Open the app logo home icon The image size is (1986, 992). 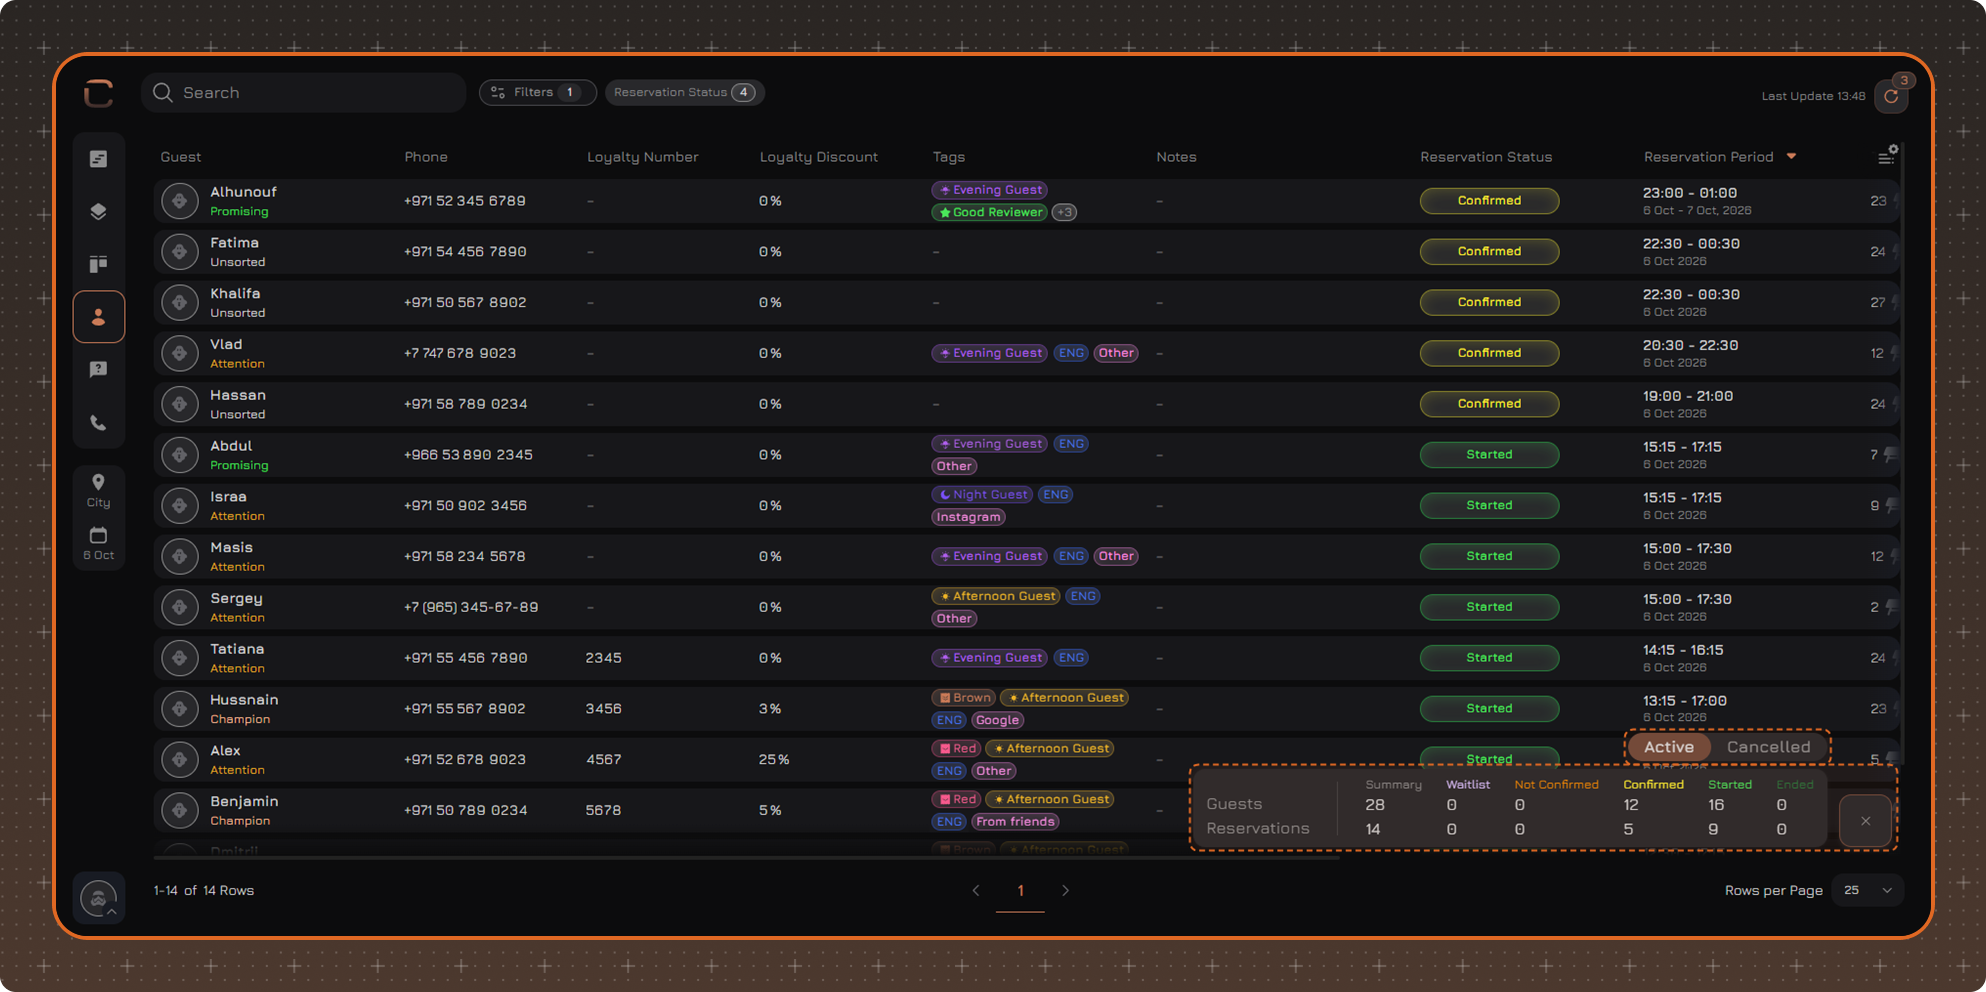(98, 93)
